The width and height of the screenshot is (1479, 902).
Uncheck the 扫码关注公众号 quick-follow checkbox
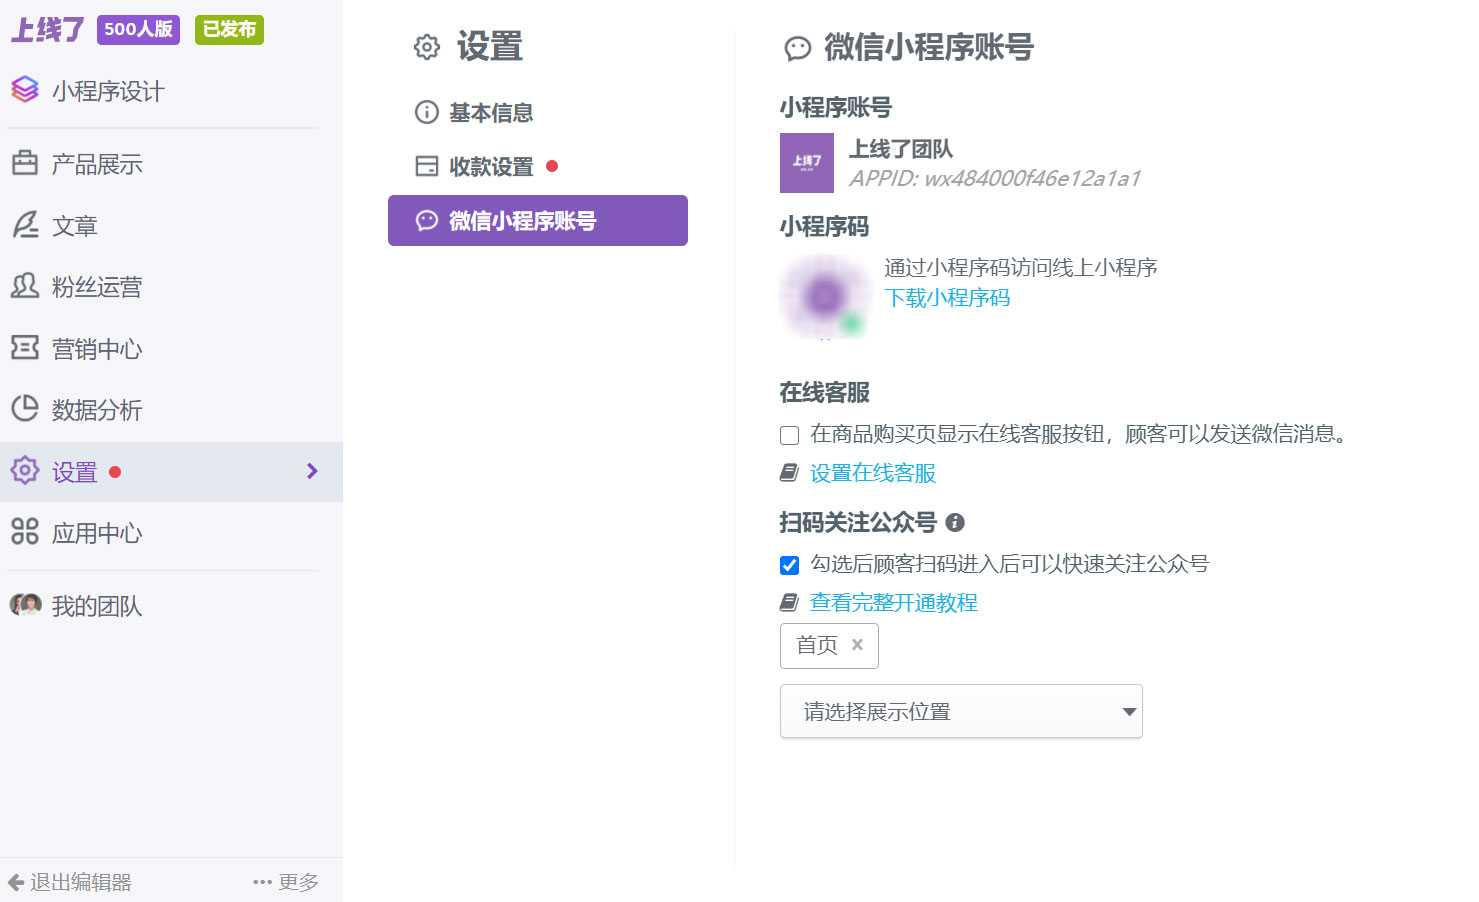789,565
